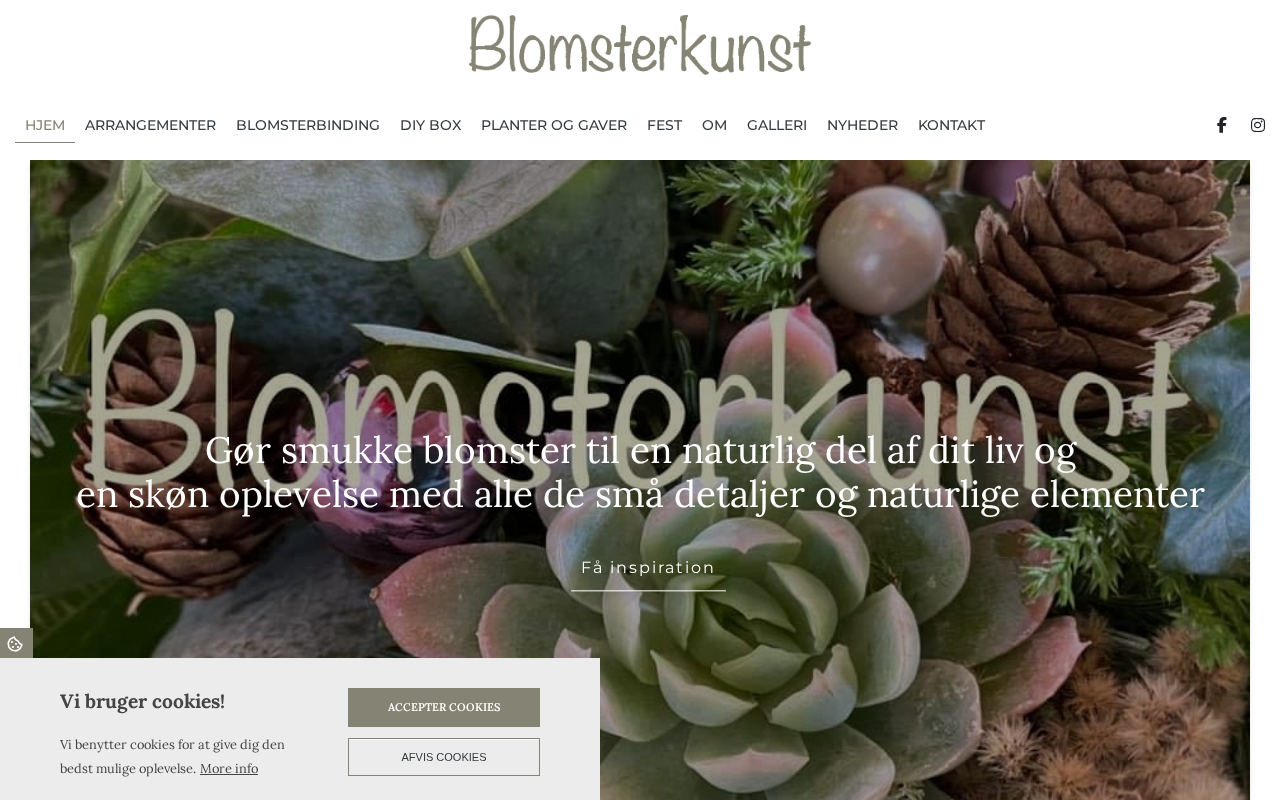Select BLOMSTERBINDING in the navigation
The image size is (1280, 800).
pos(308,125)
